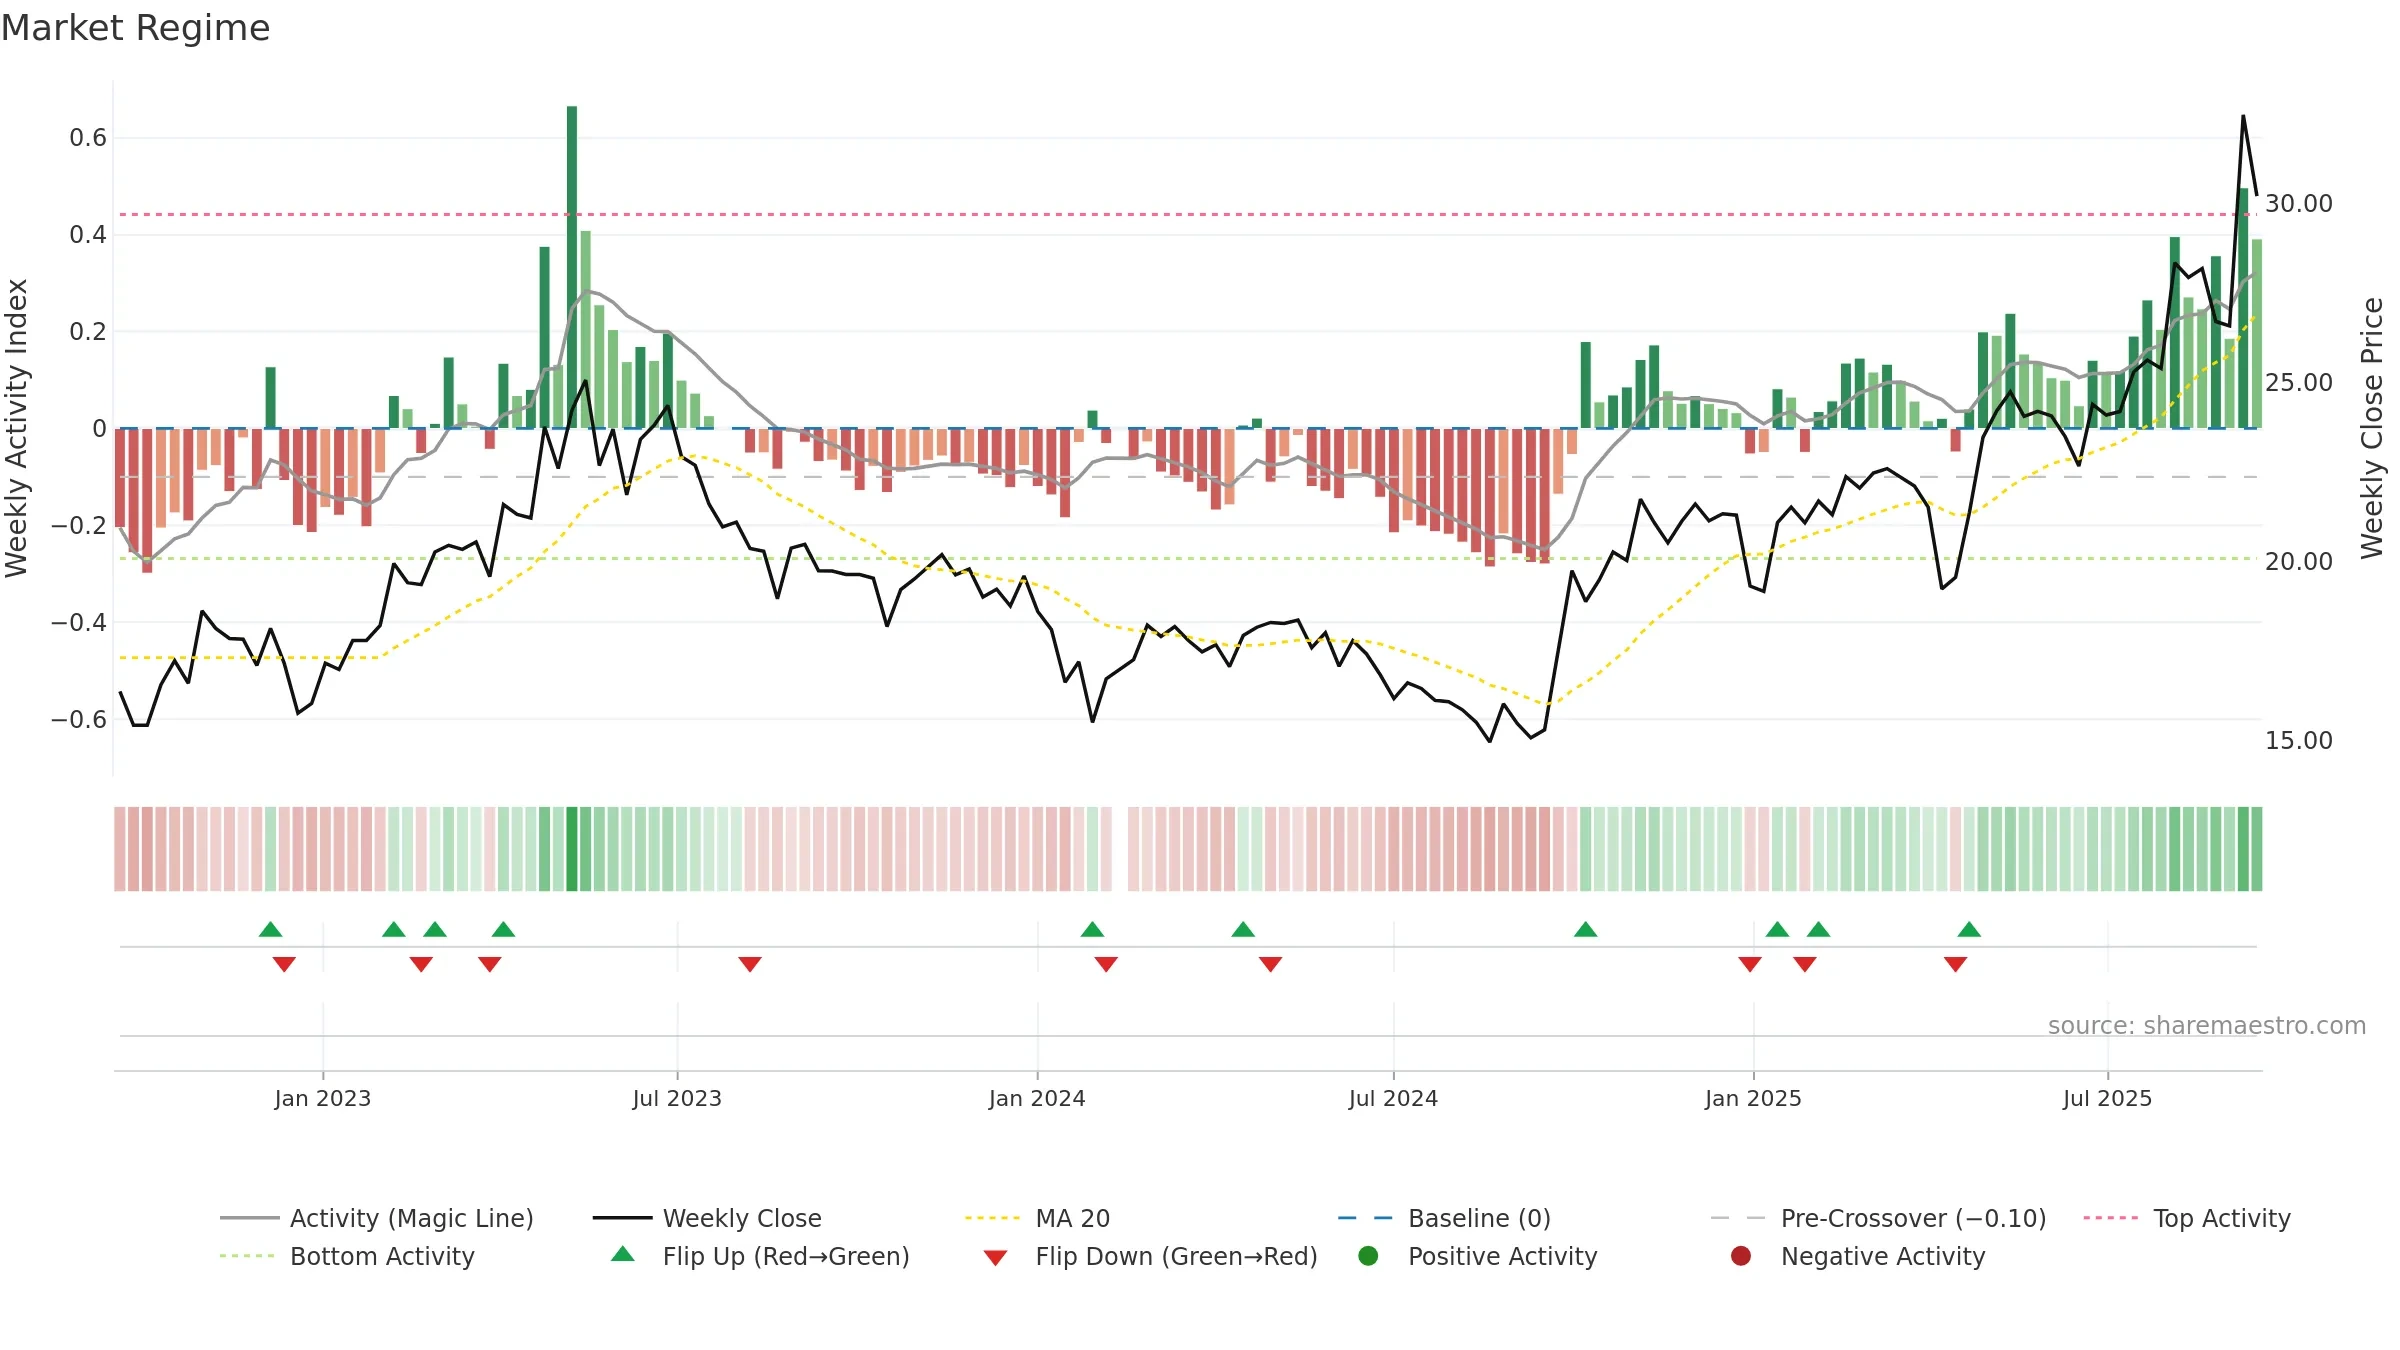The image size is (2400, 1350).
Task: Click the gray Activity (Magic Line) legend line sample
Action: click(249, 1218)
